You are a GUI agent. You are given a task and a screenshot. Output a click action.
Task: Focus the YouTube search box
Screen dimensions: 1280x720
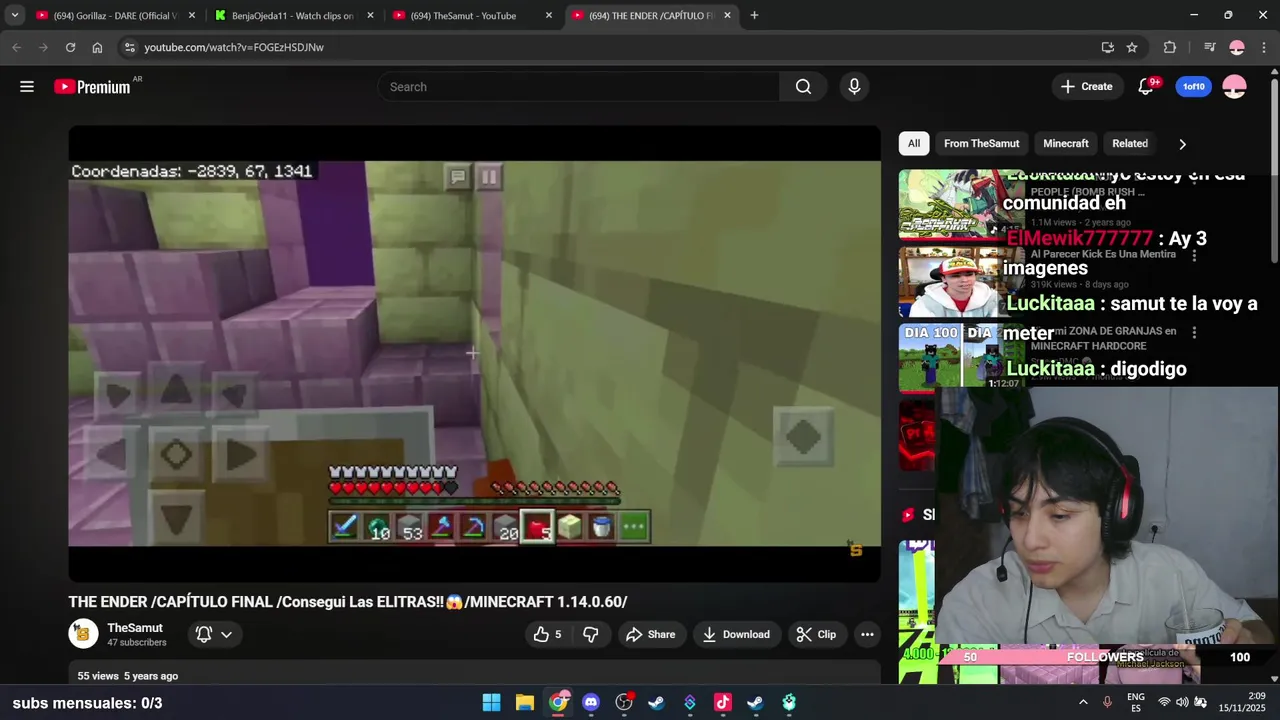coord(578,87)
